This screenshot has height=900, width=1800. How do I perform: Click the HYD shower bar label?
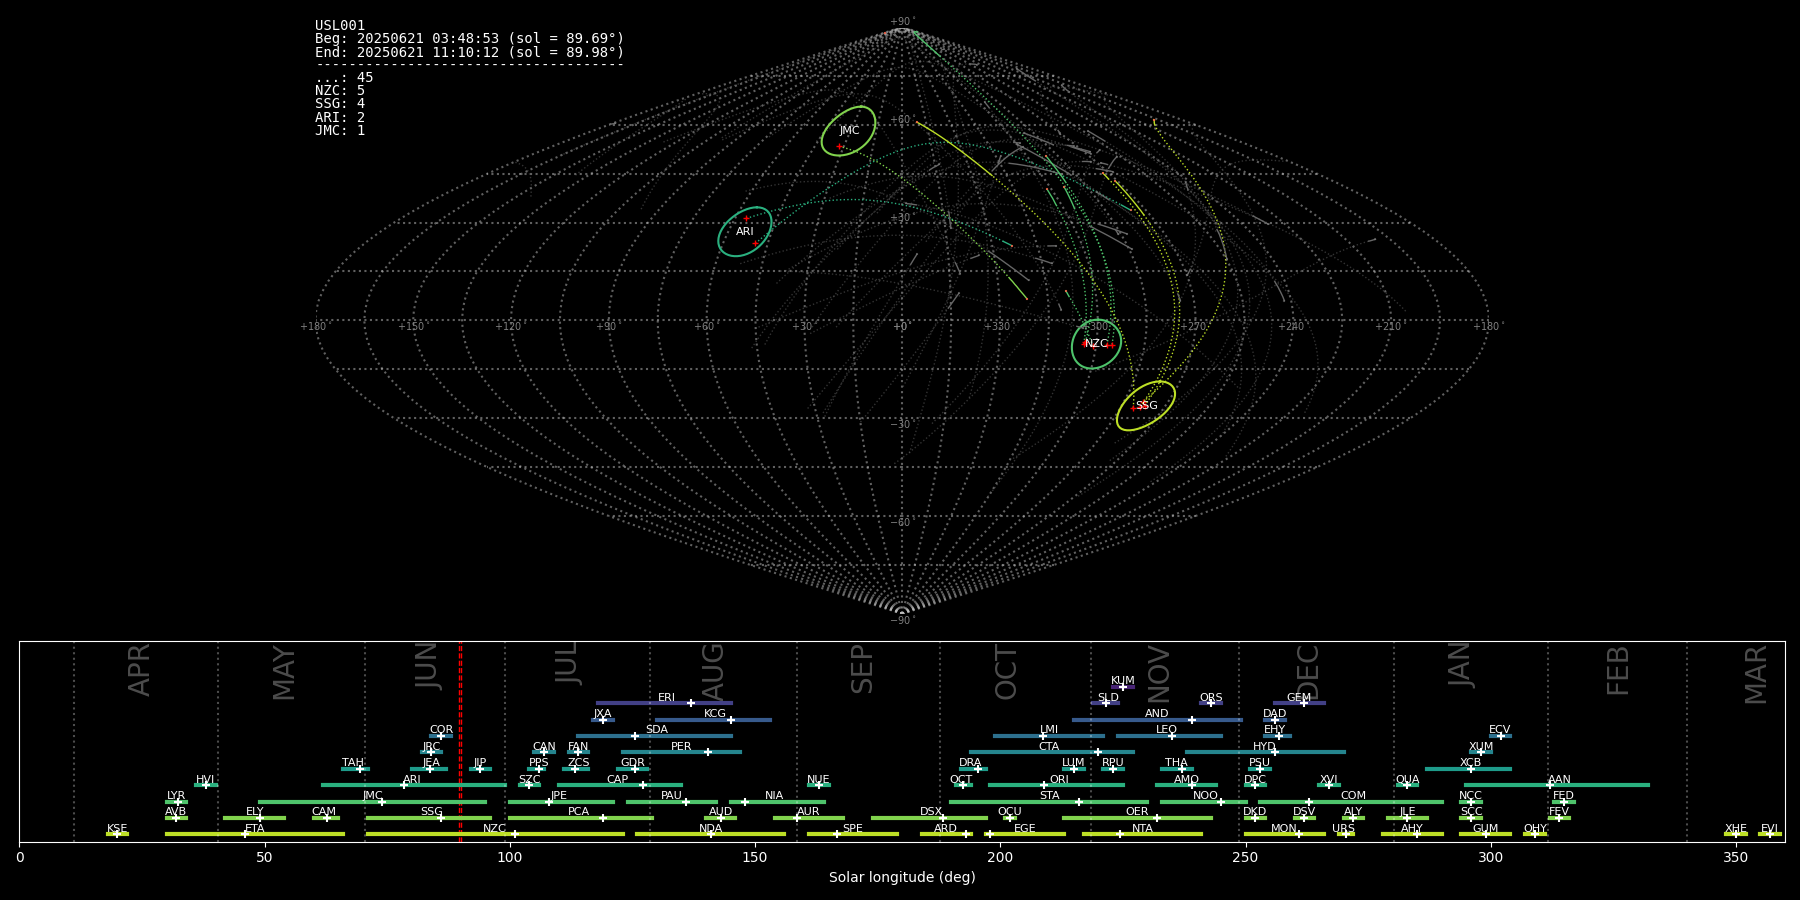pos(1264,746)
